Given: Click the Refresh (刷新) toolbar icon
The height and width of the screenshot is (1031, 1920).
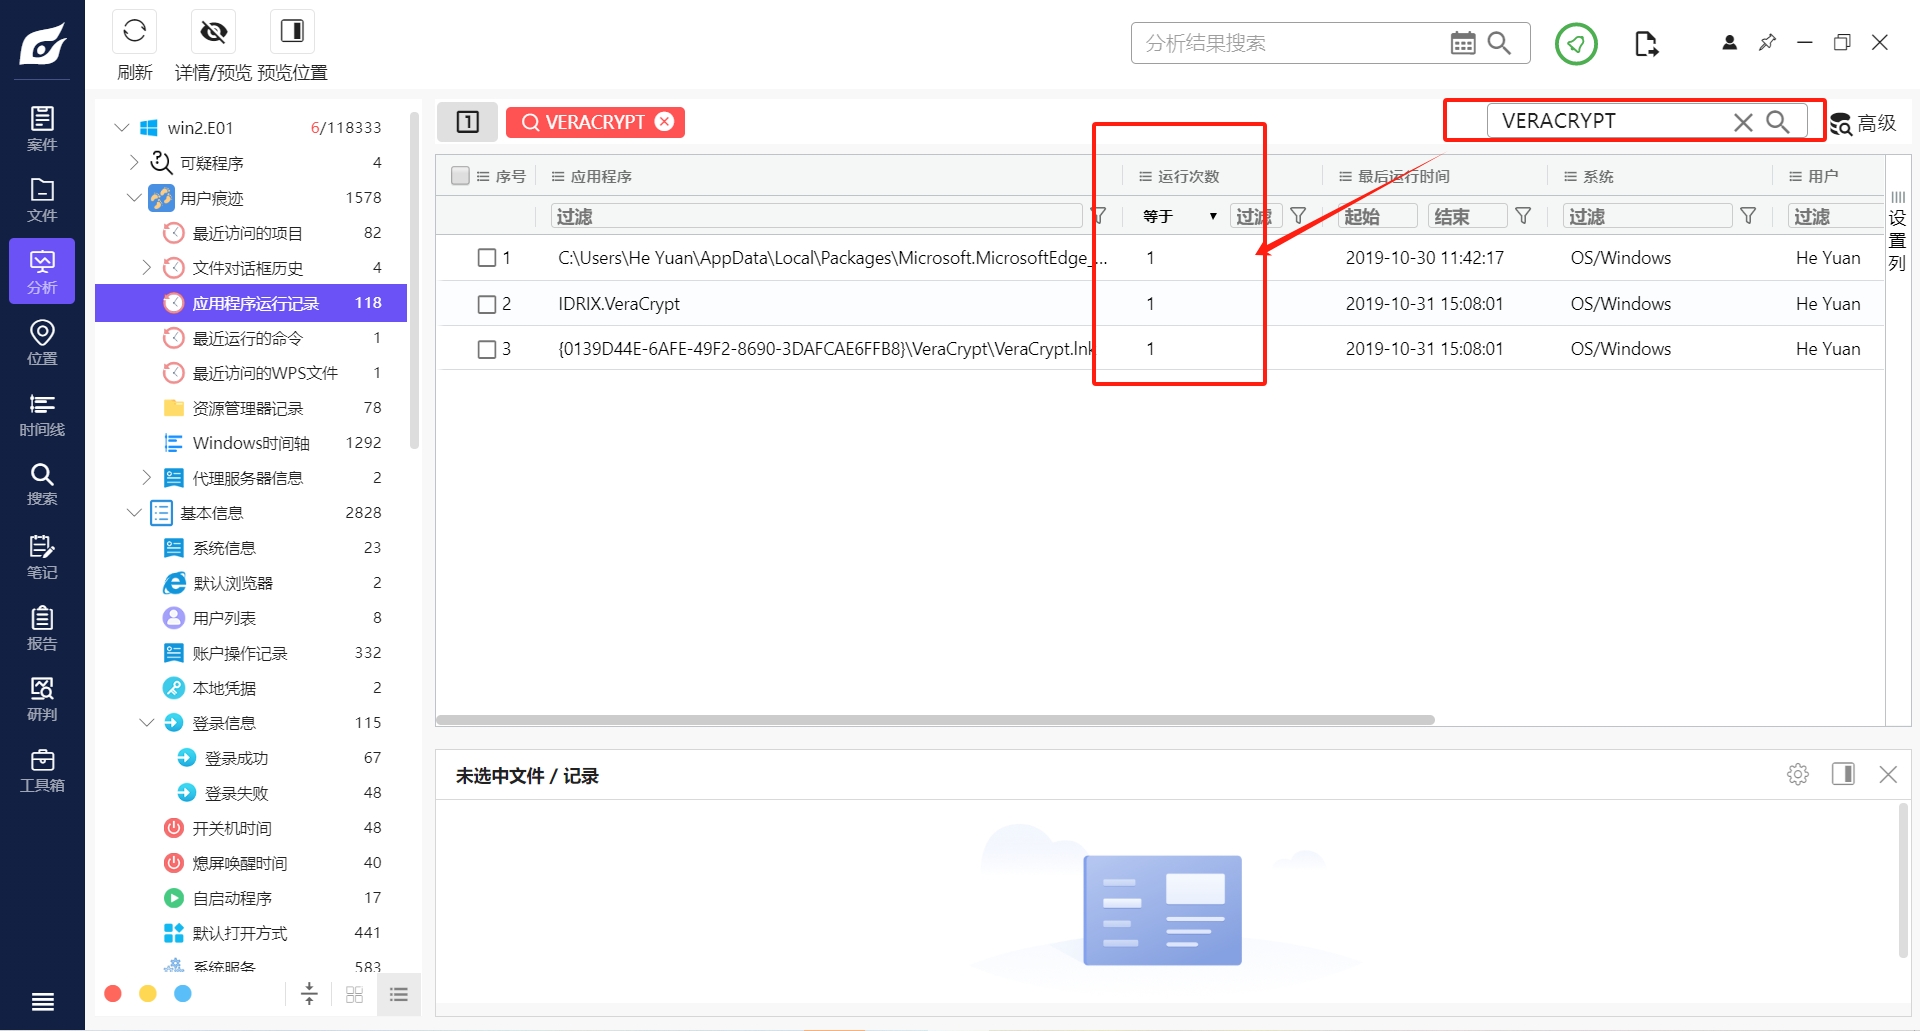Looking at the screenshot, I should coord(134,32).
